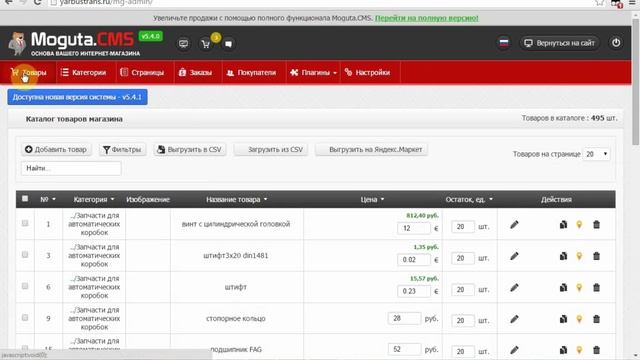Open the Покупатели section

[251, 73]
